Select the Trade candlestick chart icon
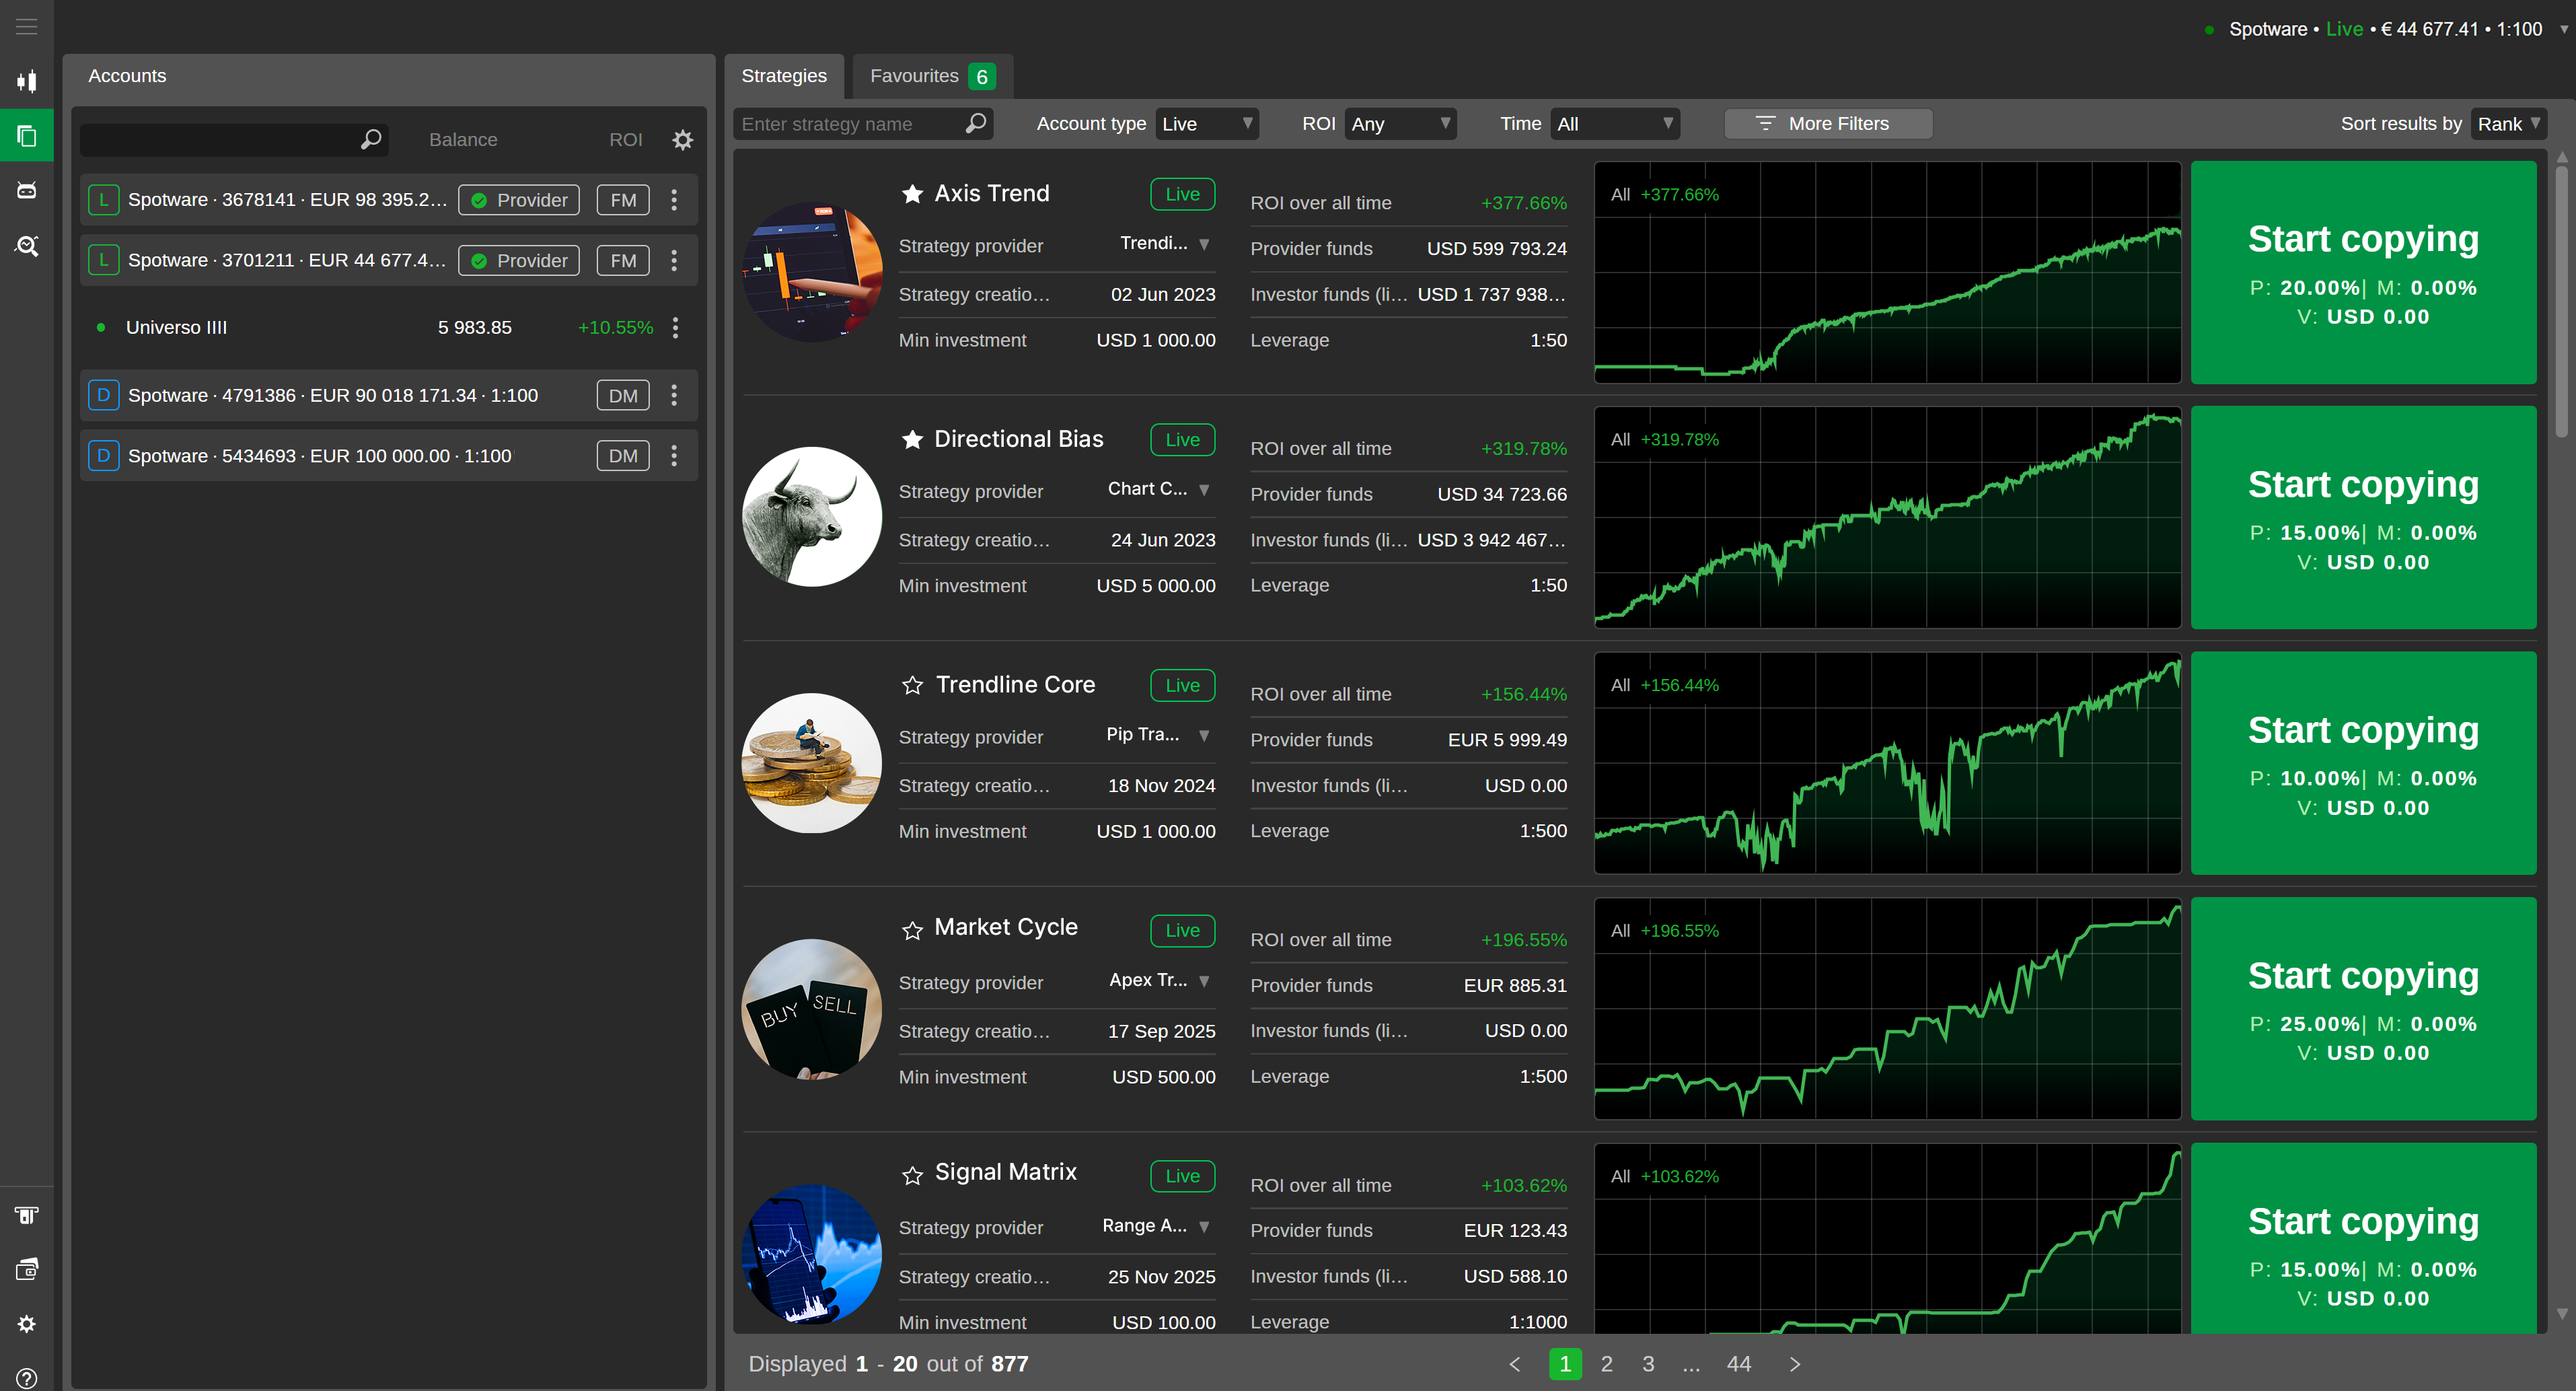This screenshot has height=1391, width=2576. (x=27, y=81)
